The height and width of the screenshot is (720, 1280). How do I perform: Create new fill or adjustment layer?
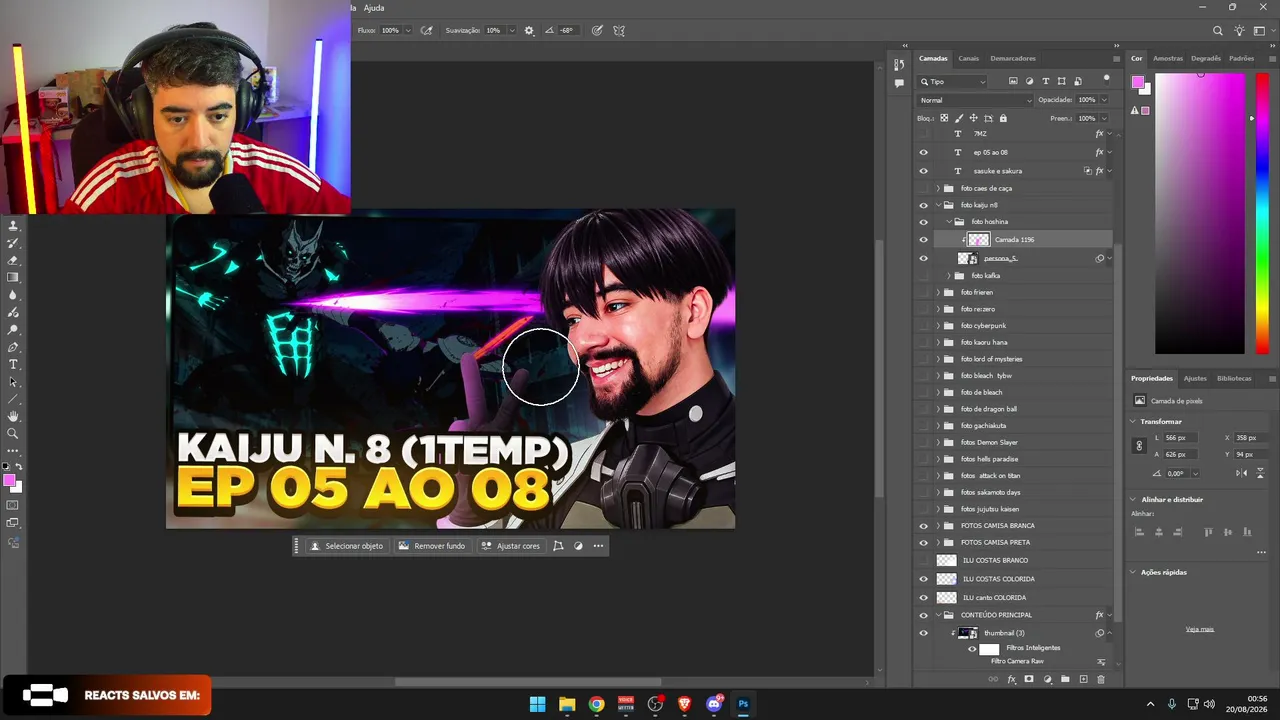coord(1047,680)
